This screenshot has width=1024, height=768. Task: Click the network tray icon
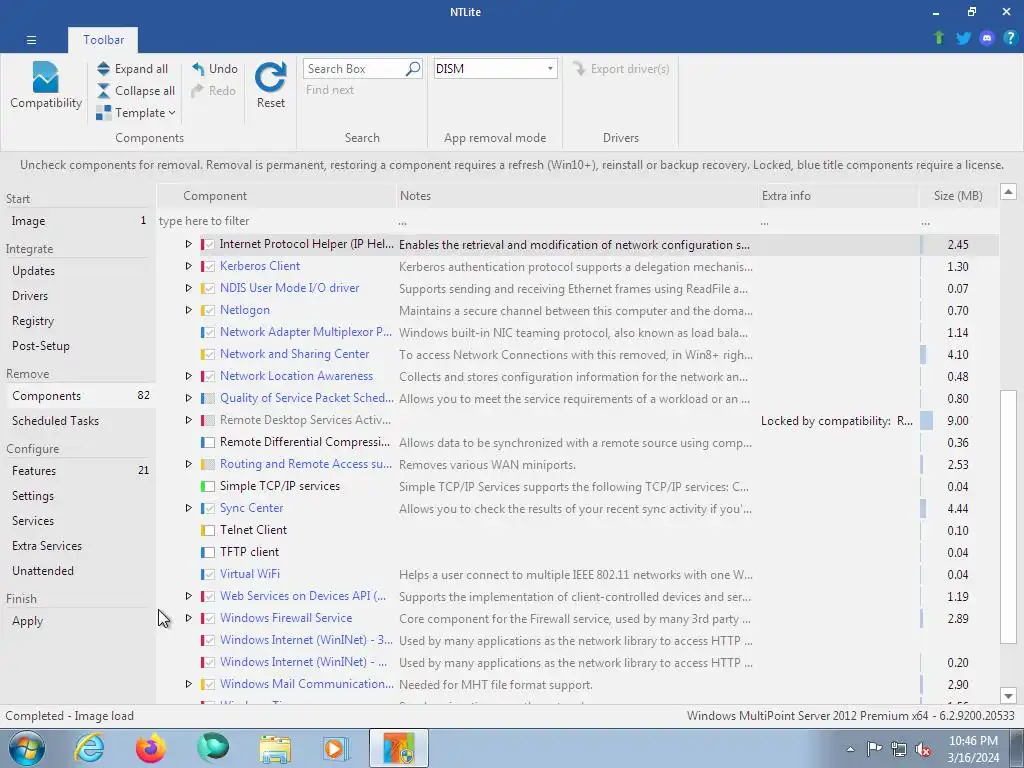pyautogui.click(x=899, y=749)
